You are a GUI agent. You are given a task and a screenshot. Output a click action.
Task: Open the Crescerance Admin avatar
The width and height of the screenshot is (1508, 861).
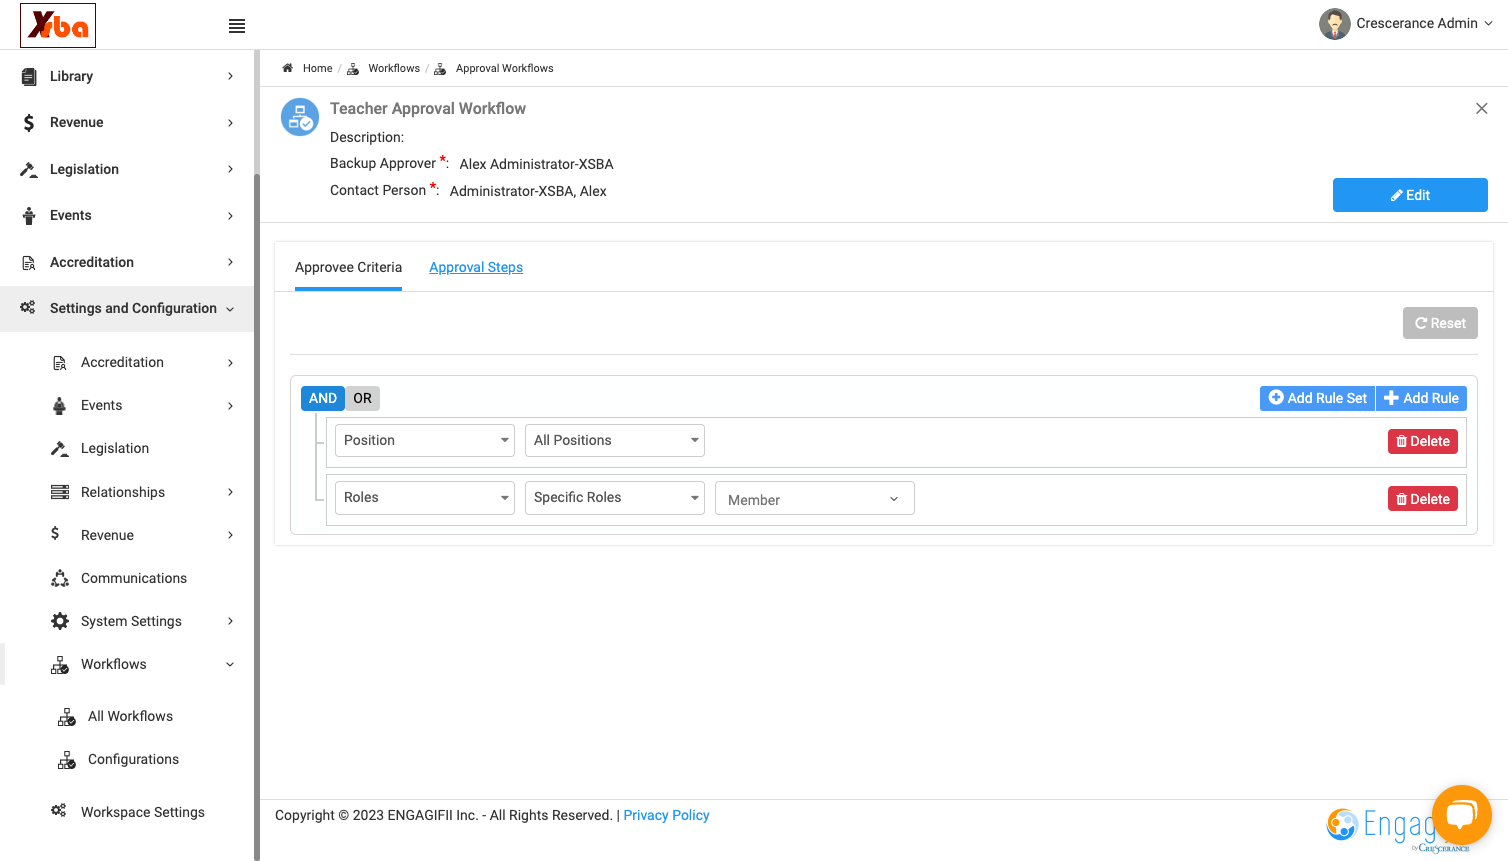(1334, 24)
